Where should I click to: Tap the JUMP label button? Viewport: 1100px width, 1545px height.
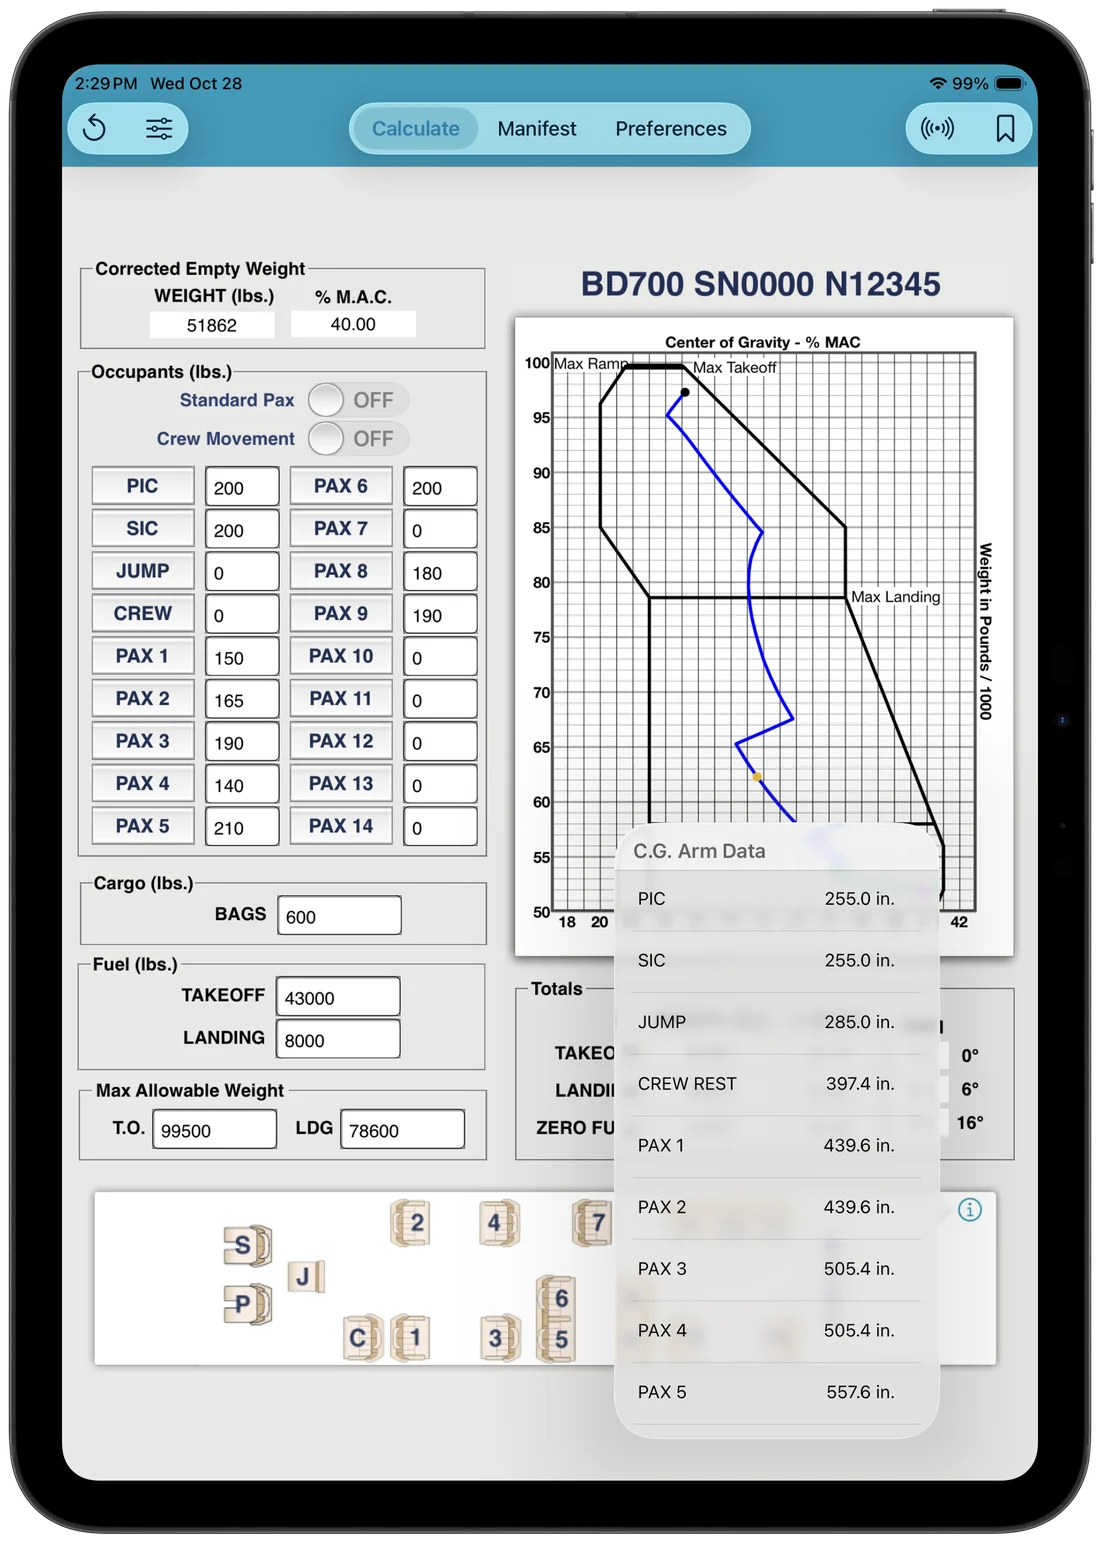click(x=142, y=571)
